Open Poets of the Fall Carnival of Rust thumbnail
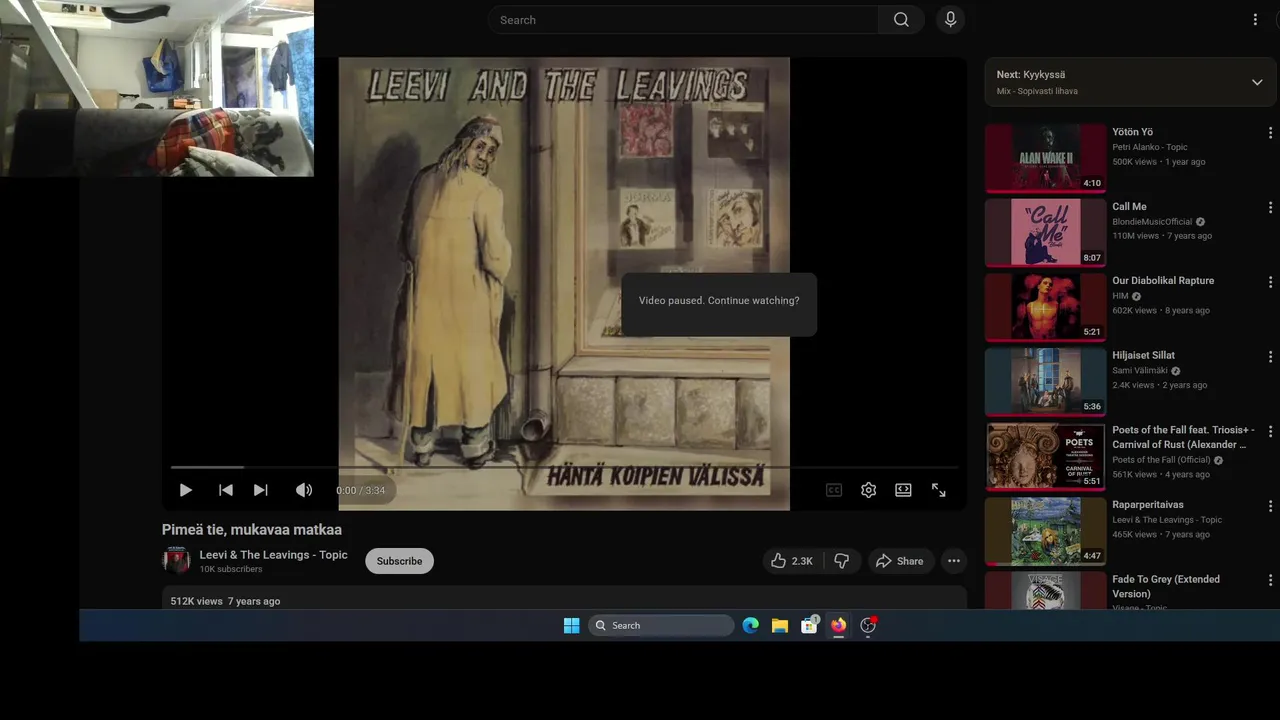The height and width of the screenshot is (720, 1280). point(1045,456)
